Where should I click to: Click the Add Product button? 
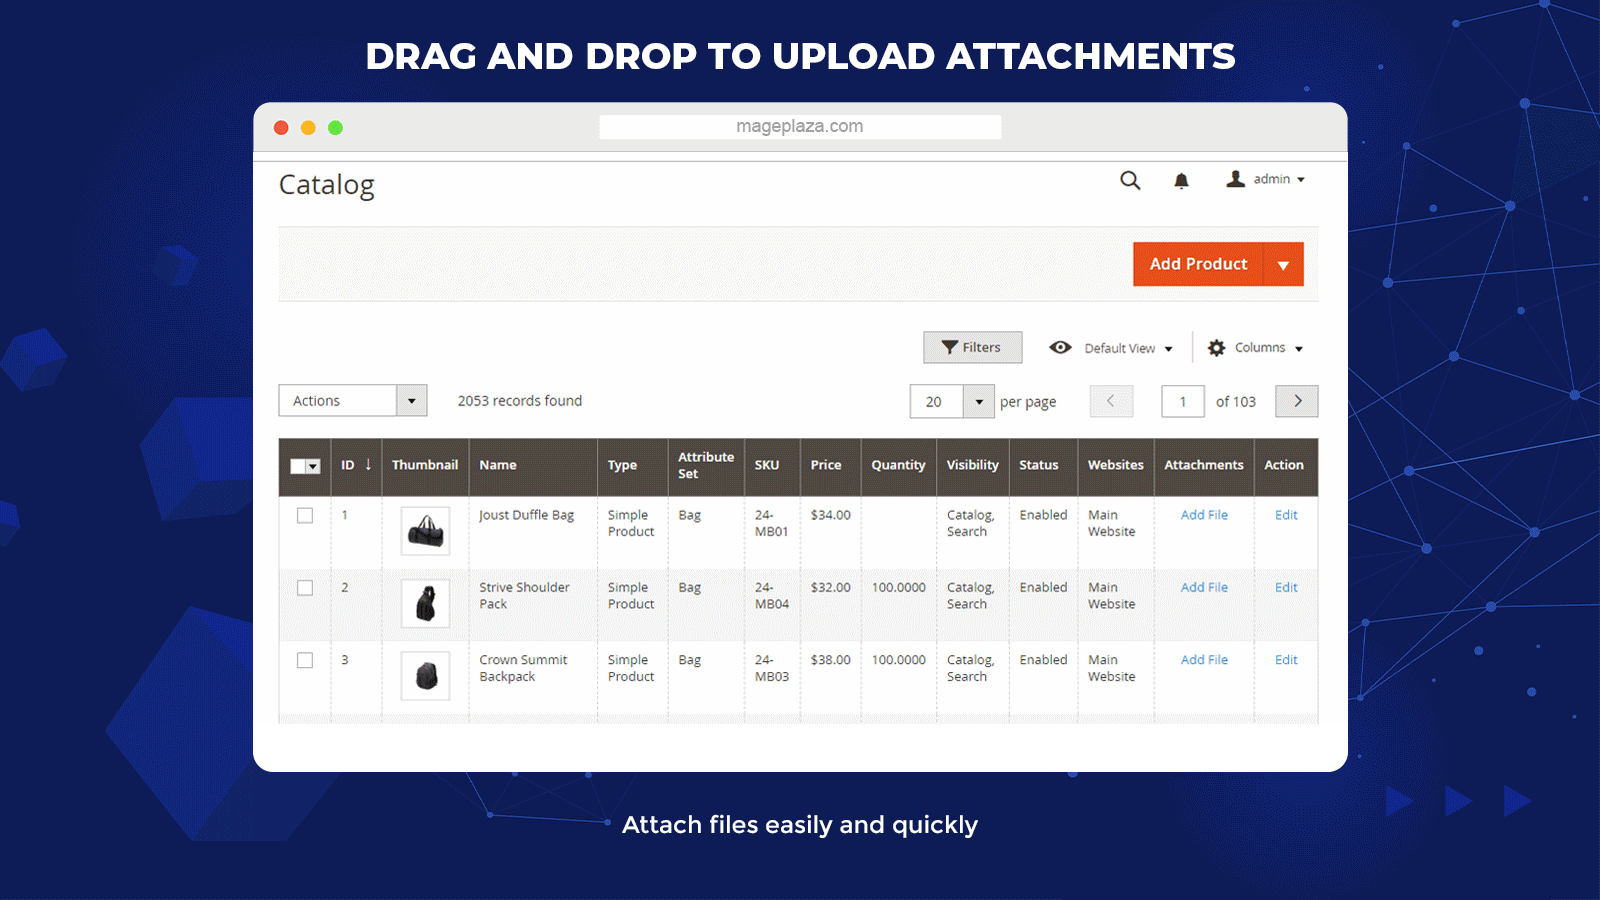pyautogui.click(x=1198, y=264)
